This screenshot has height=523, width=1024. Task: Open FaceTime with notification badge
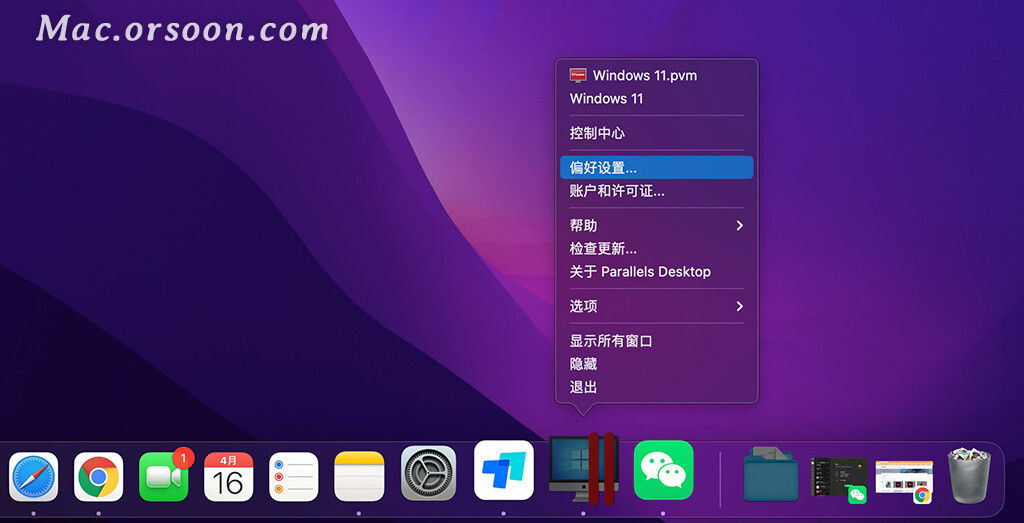click(x=164, y=477)
